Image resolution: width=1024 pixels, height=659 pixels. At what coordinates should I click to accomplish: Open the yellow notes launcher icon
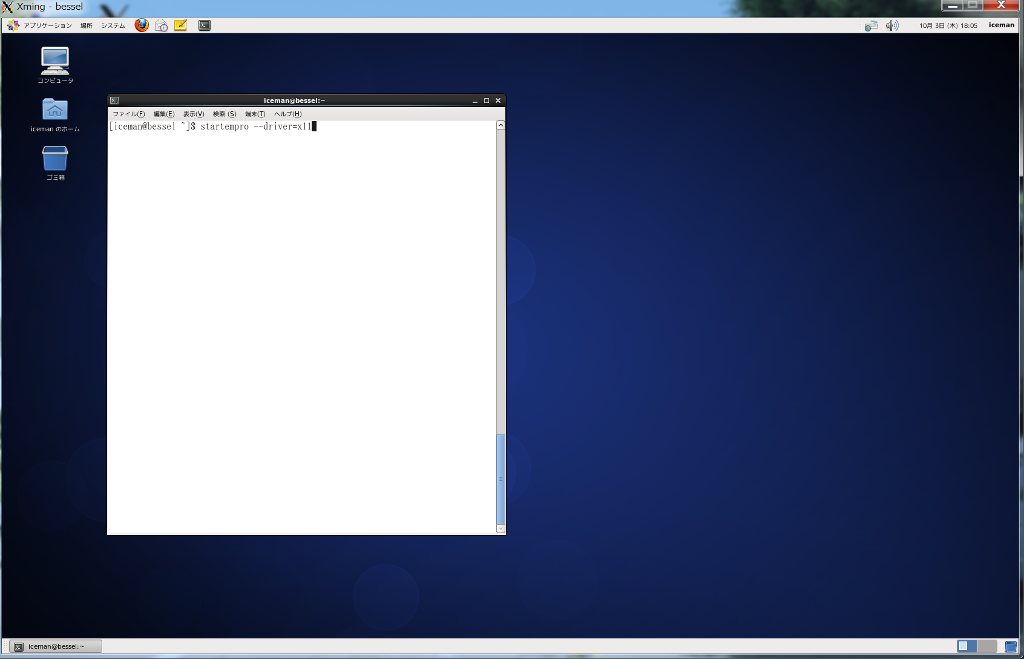[x=181, y=25]
